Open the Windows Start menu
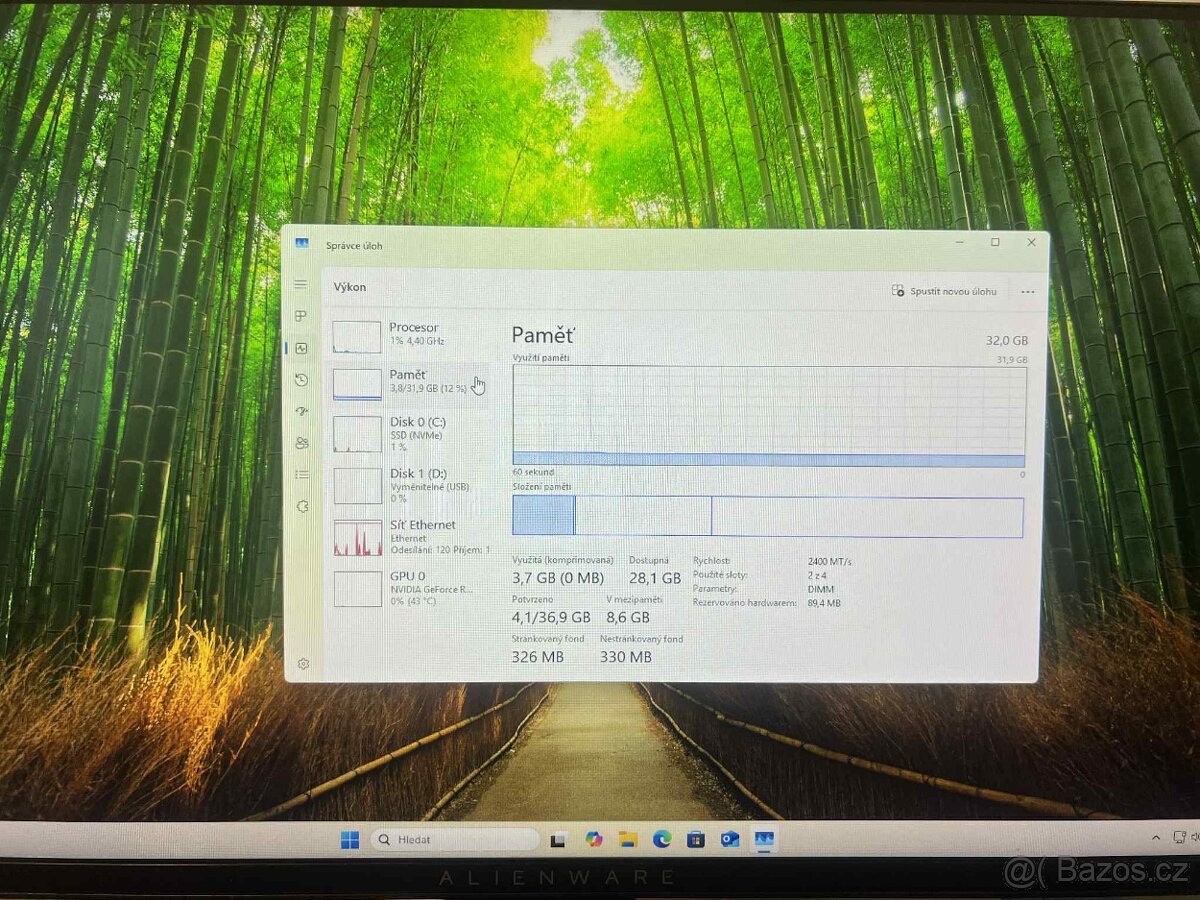 (x=349, y=840)
